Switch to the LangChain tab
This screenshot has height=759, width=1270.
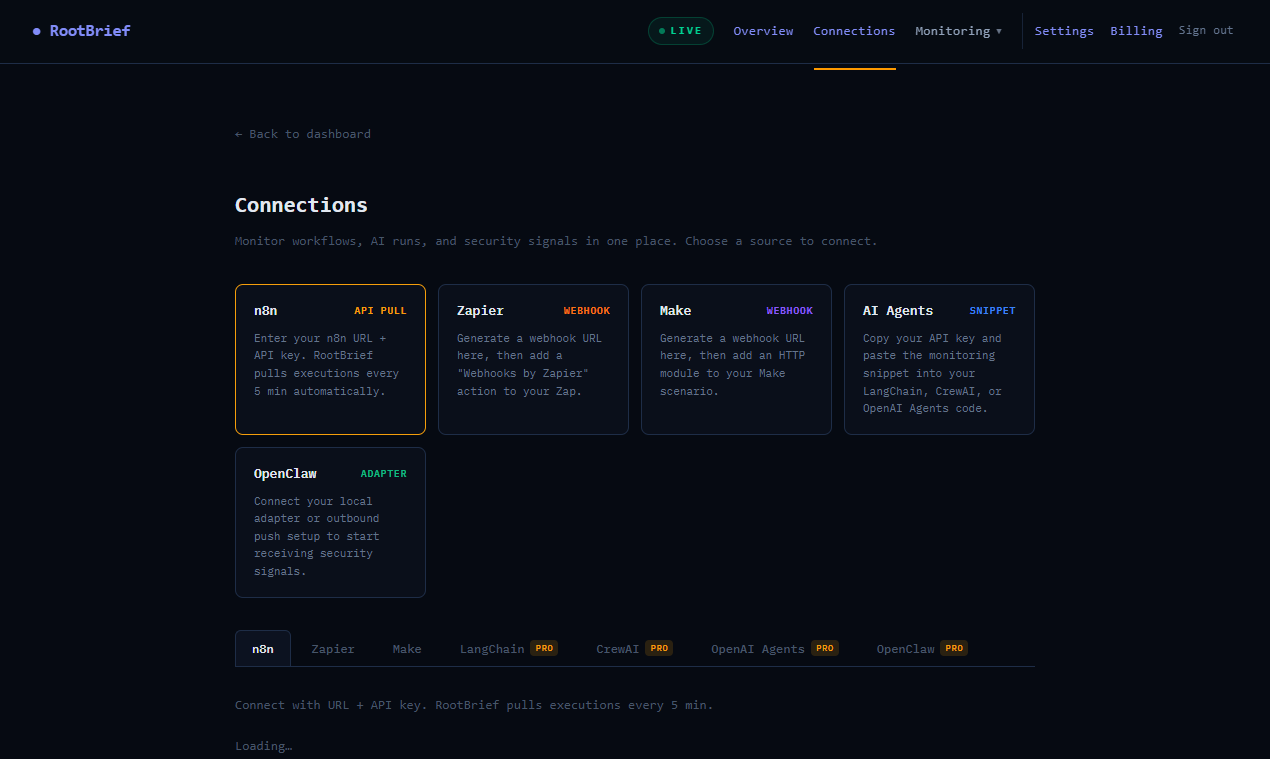(508, 649)
